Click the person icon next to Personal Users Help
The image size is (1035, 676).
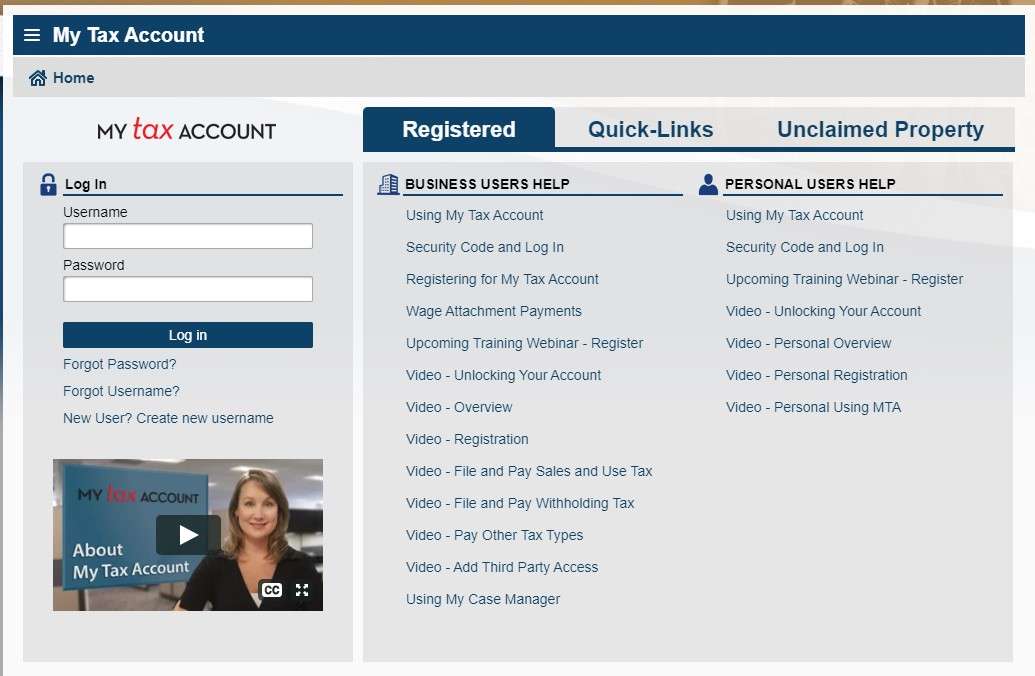click(x=708, y=182)
